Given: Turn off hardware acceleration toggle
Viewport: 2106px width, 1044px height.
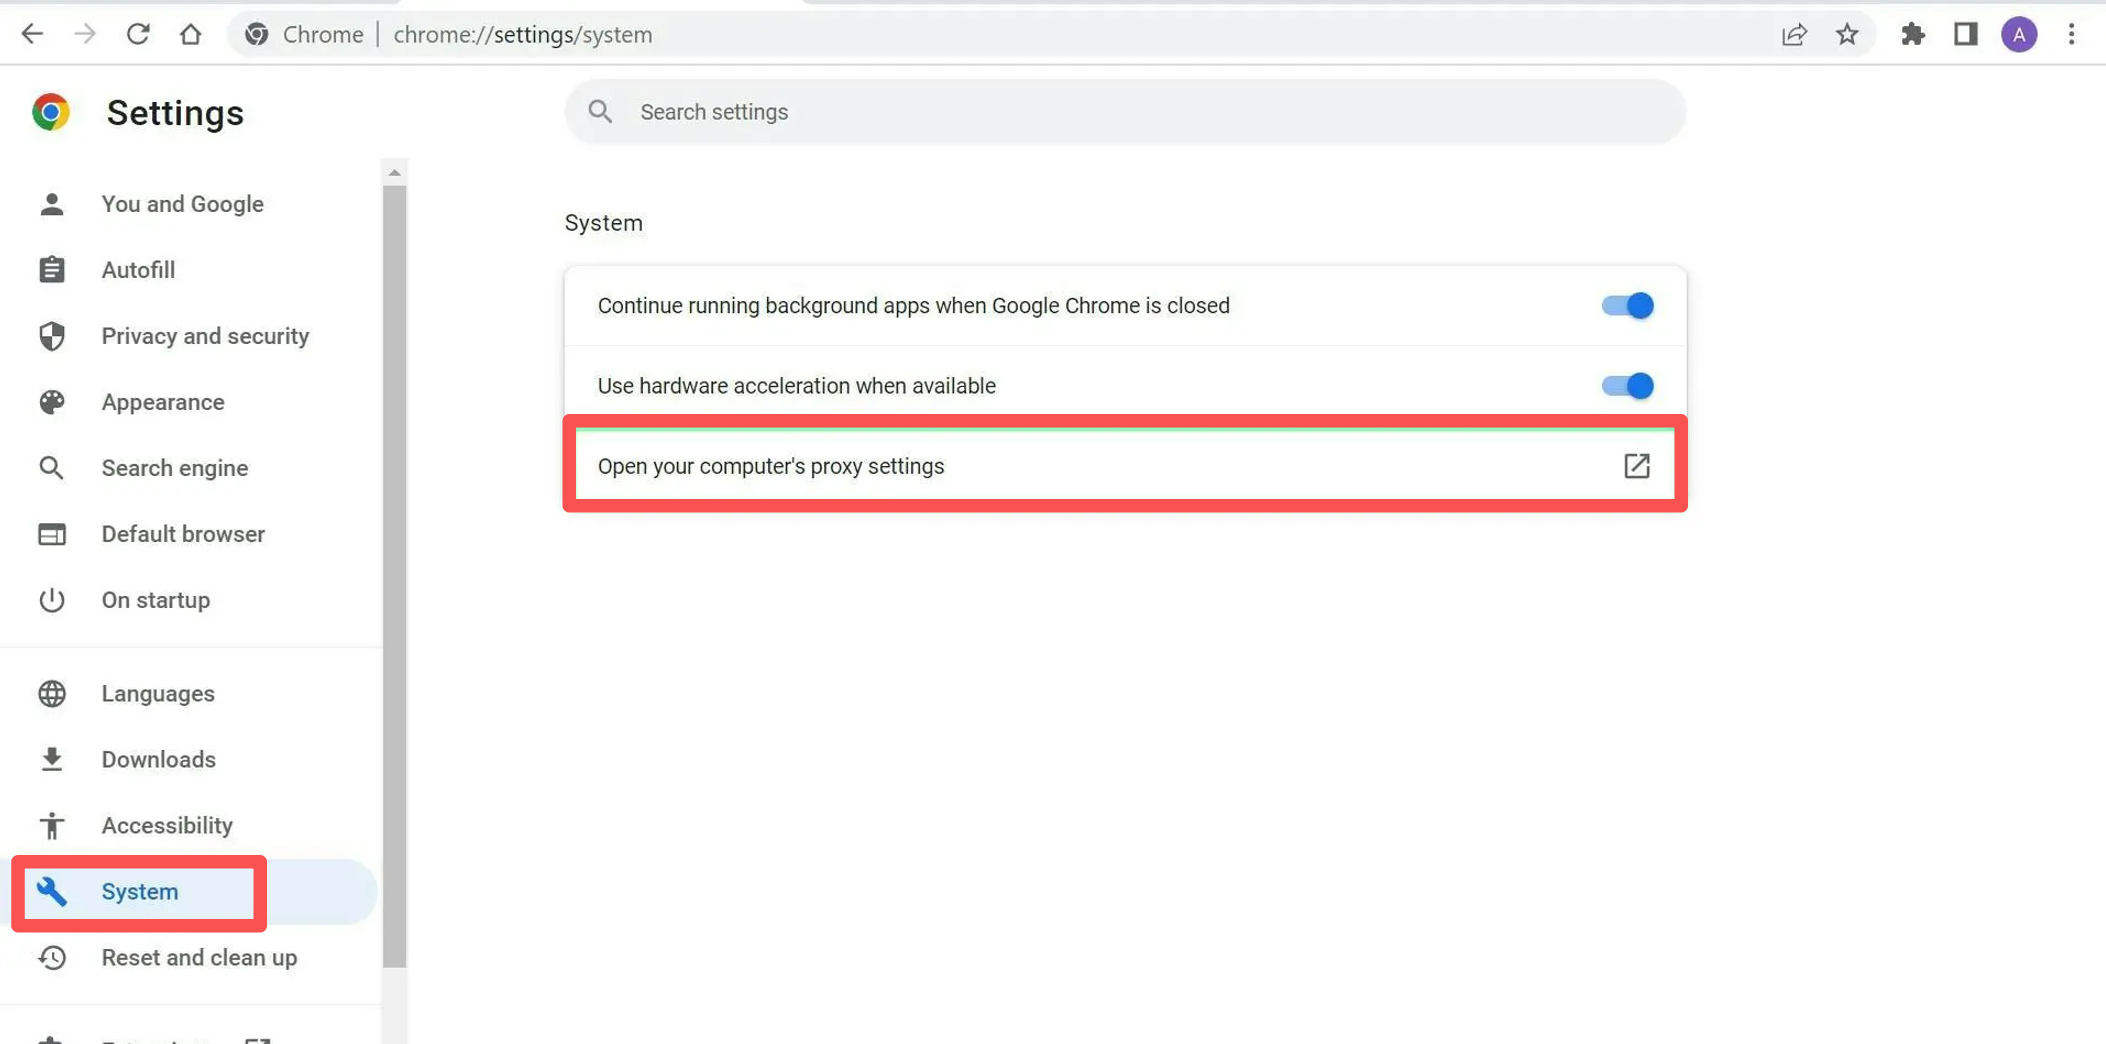Looking at the screenshot, I should tap(1627, 385).
